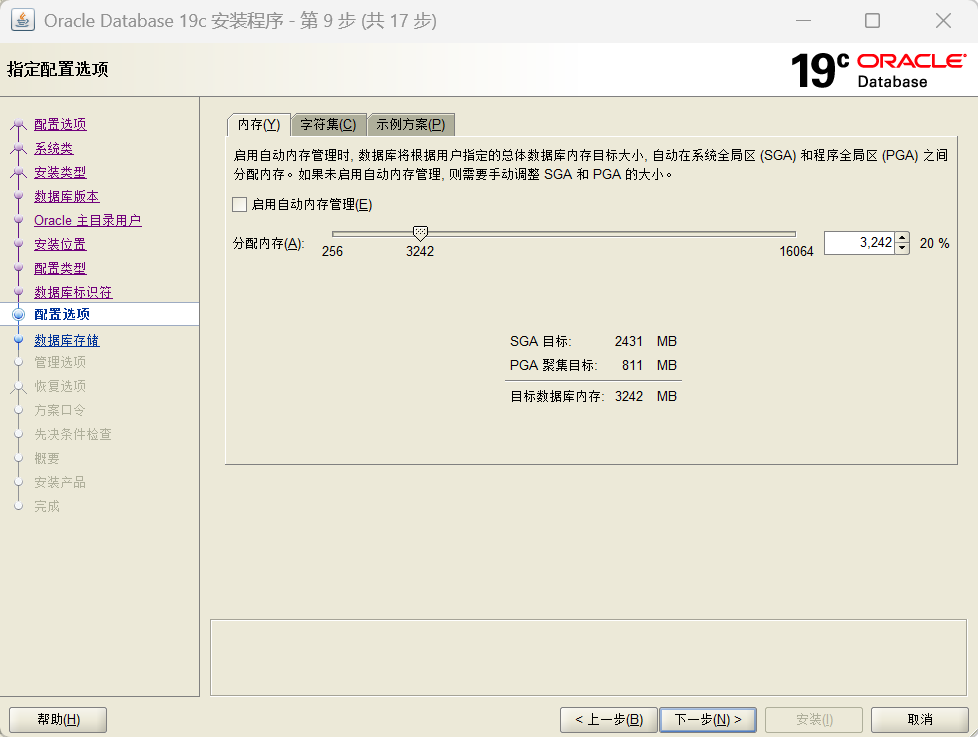The image size is (978, 737).
Task: Open the 数据库标识符 step link
Action: (74, 292)
